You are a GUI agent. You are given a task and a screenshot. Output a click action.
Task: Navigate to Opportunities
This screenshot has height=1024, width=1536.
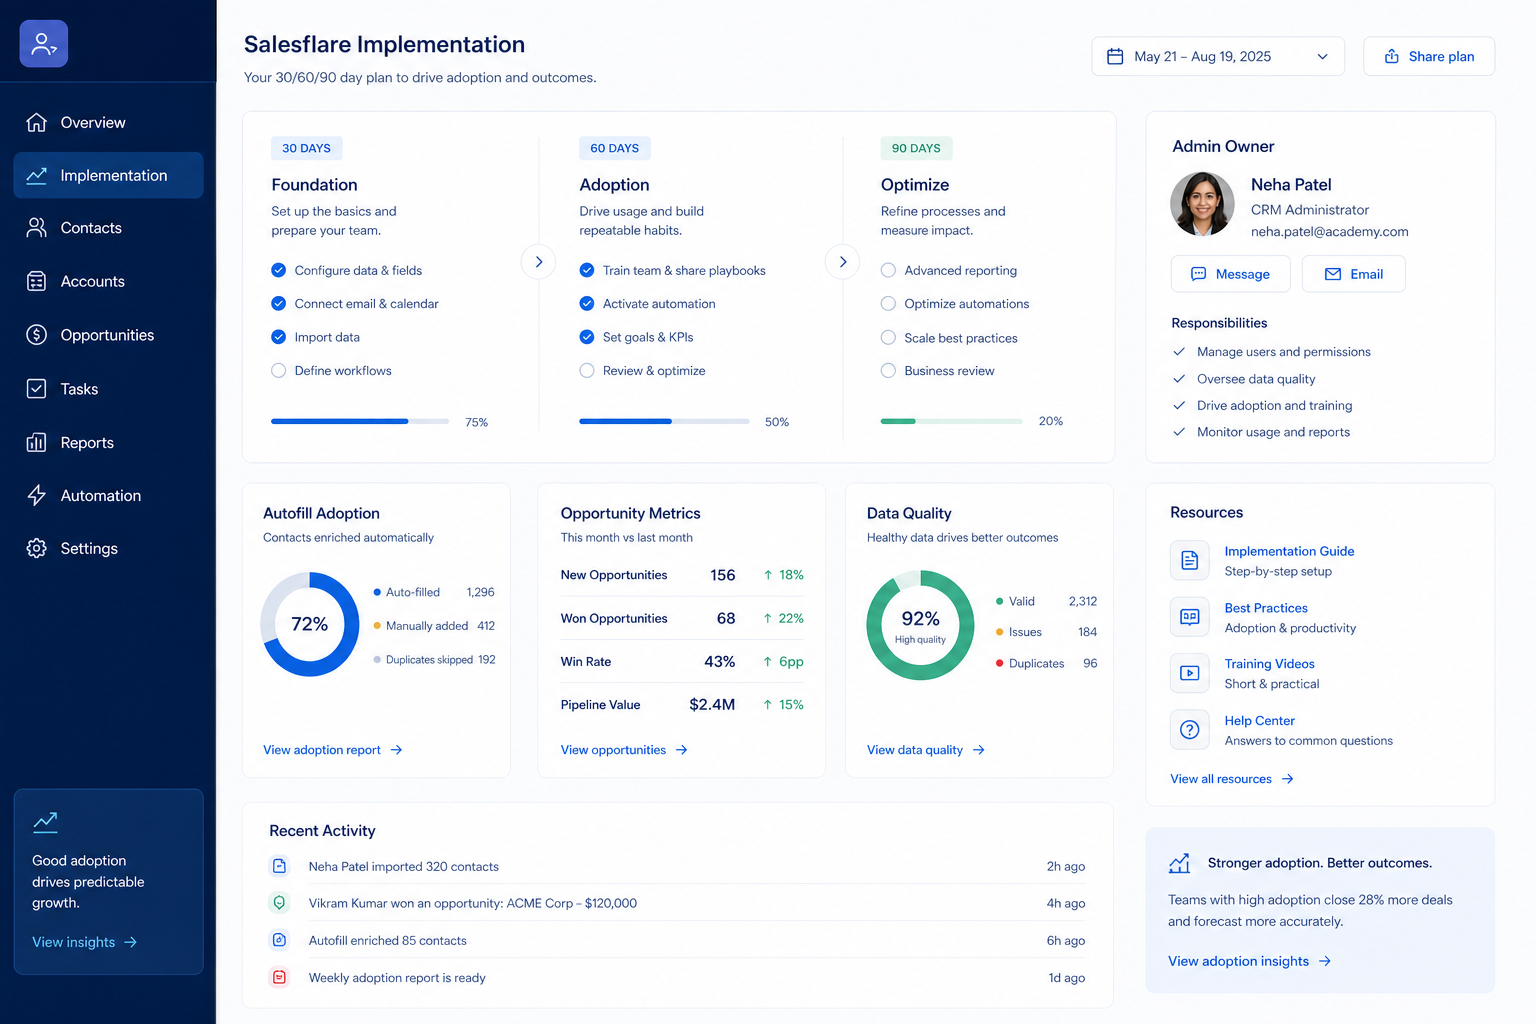(108, 335)
